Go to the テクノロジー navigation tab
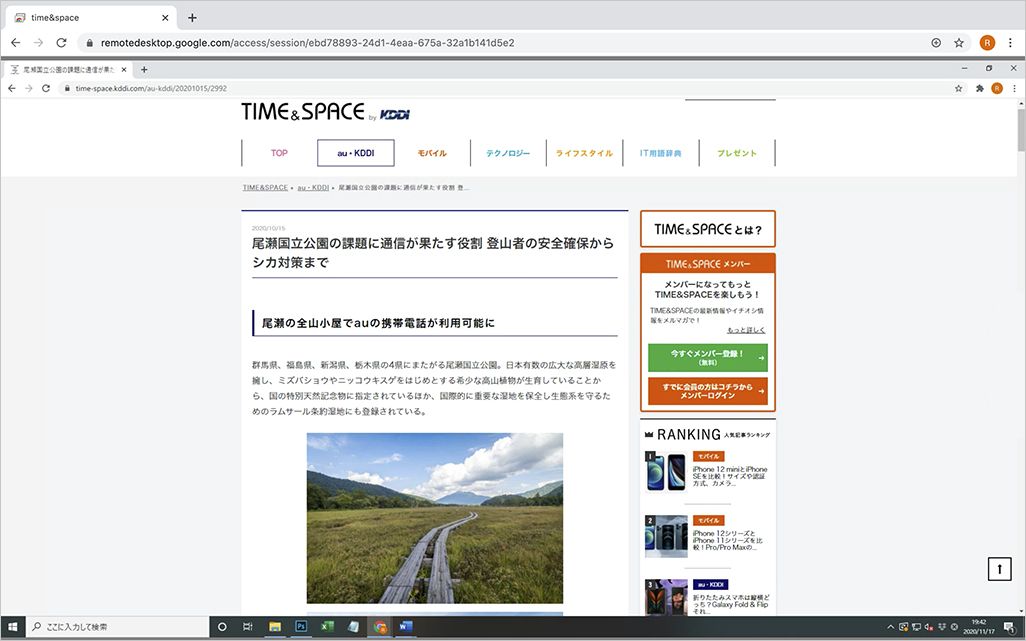This screenshot has width=1026, height=641. (508, 153)
